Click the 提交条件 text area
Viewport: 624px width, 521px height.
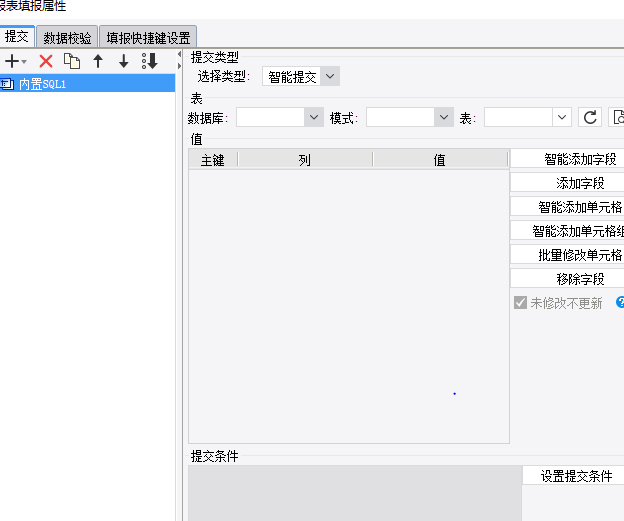[x=355, y=493]
